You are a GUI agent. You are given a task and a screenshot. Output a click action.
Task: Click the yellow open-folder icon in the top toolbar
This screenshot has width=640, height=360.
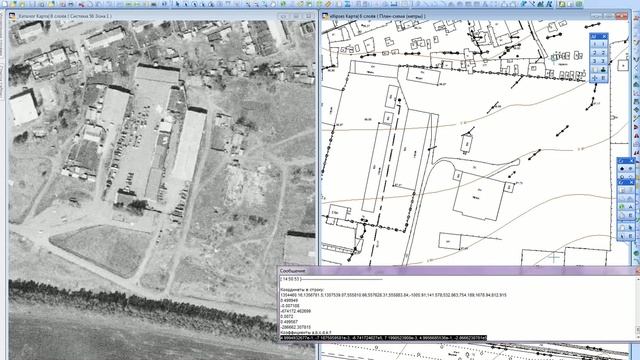tap(13, 4)
